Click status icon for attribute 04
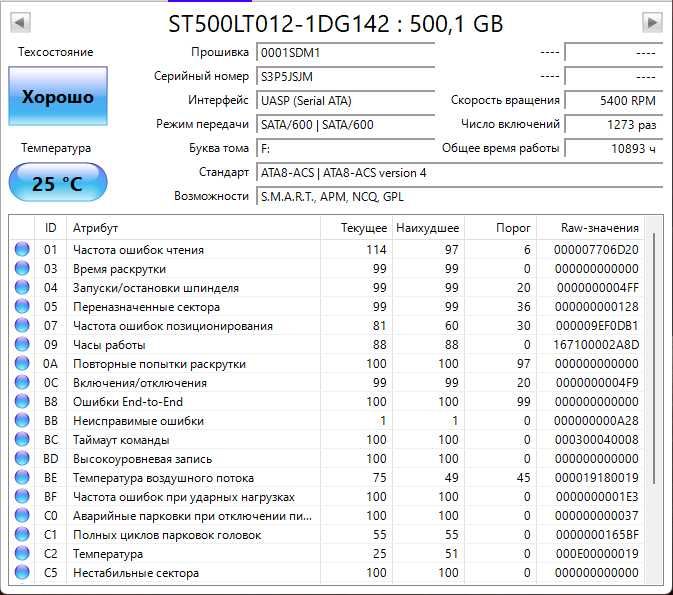 (22, 287)
